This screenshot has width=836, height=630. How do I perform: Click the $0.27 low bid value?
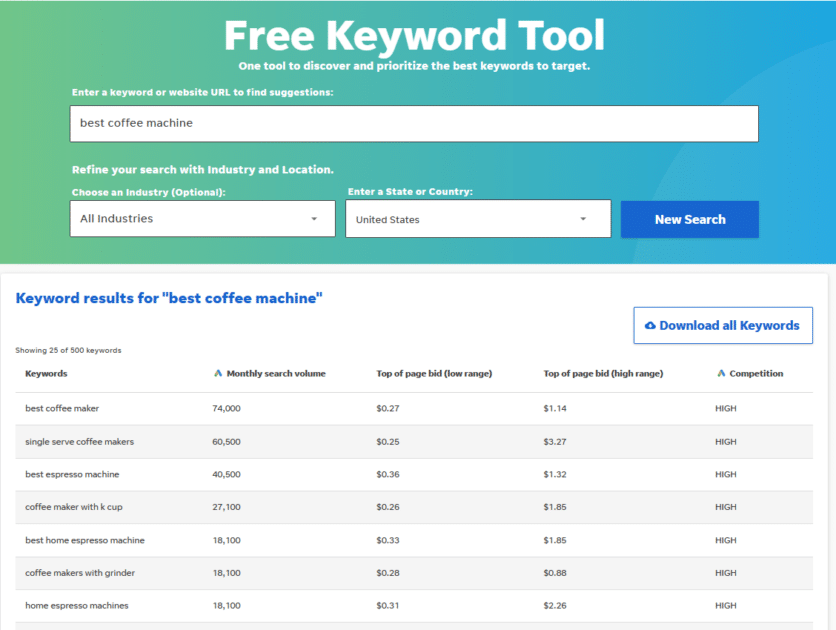[388, 408]
